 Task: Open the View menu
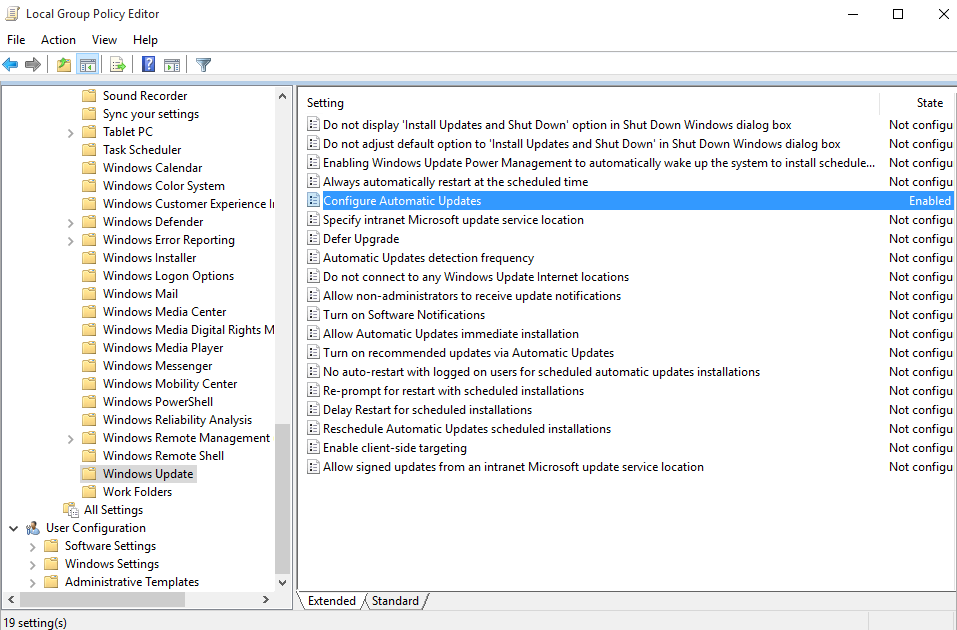(x=104, y=40)
